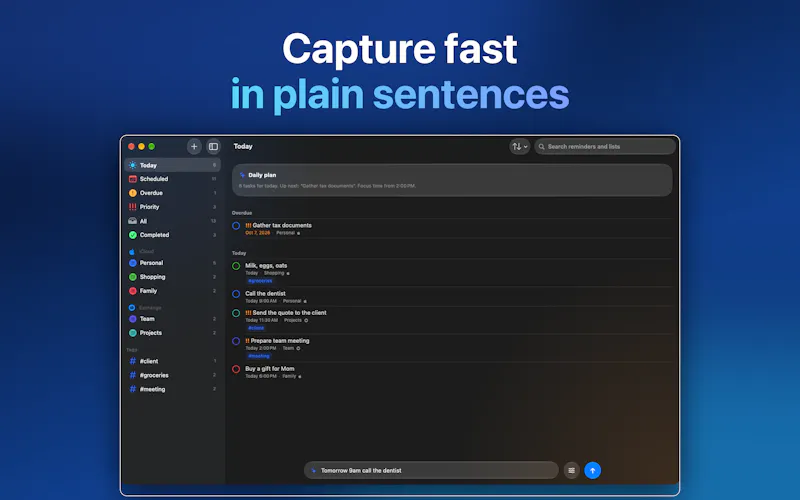Click the iCloud section header
Viewport: 800px width, 500px height.
pos(146,252)
